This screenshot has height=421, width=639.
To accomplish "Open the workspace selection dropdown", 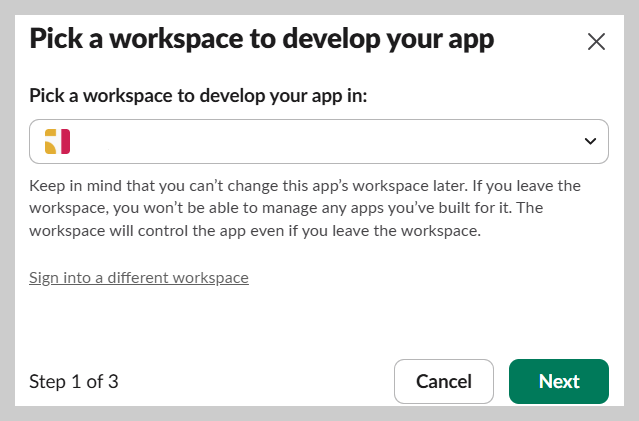I will tap(319, 141).
